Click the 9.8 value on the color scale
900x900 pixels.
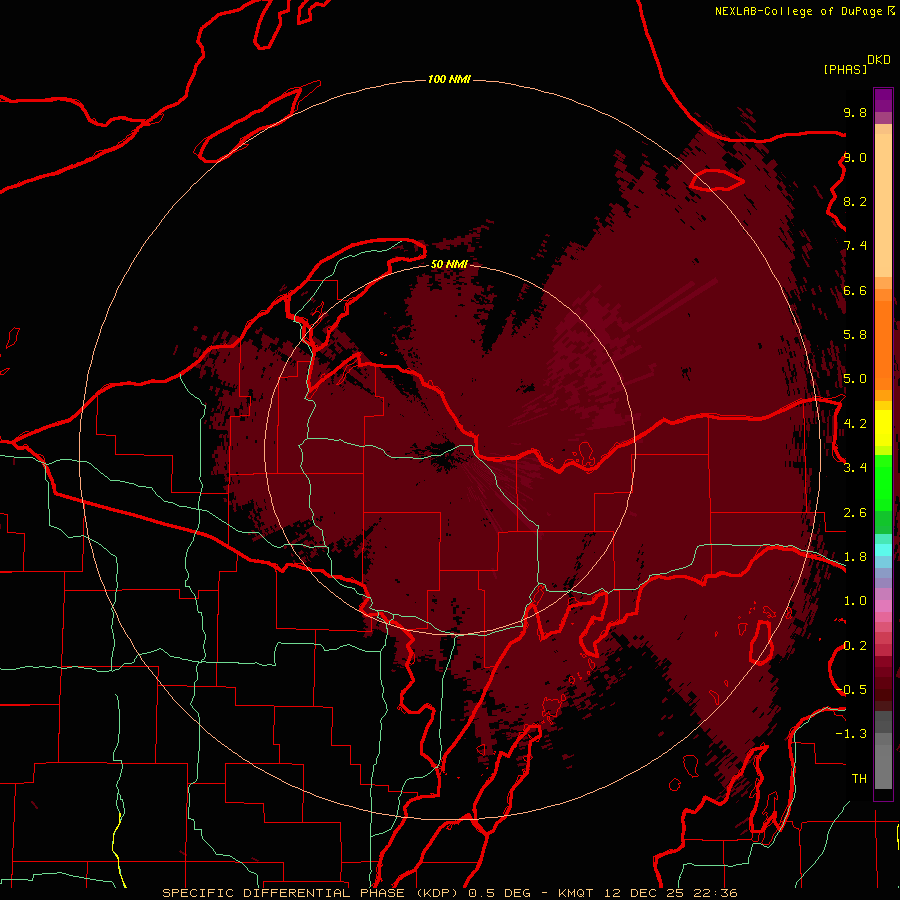(x=855, y=112)
